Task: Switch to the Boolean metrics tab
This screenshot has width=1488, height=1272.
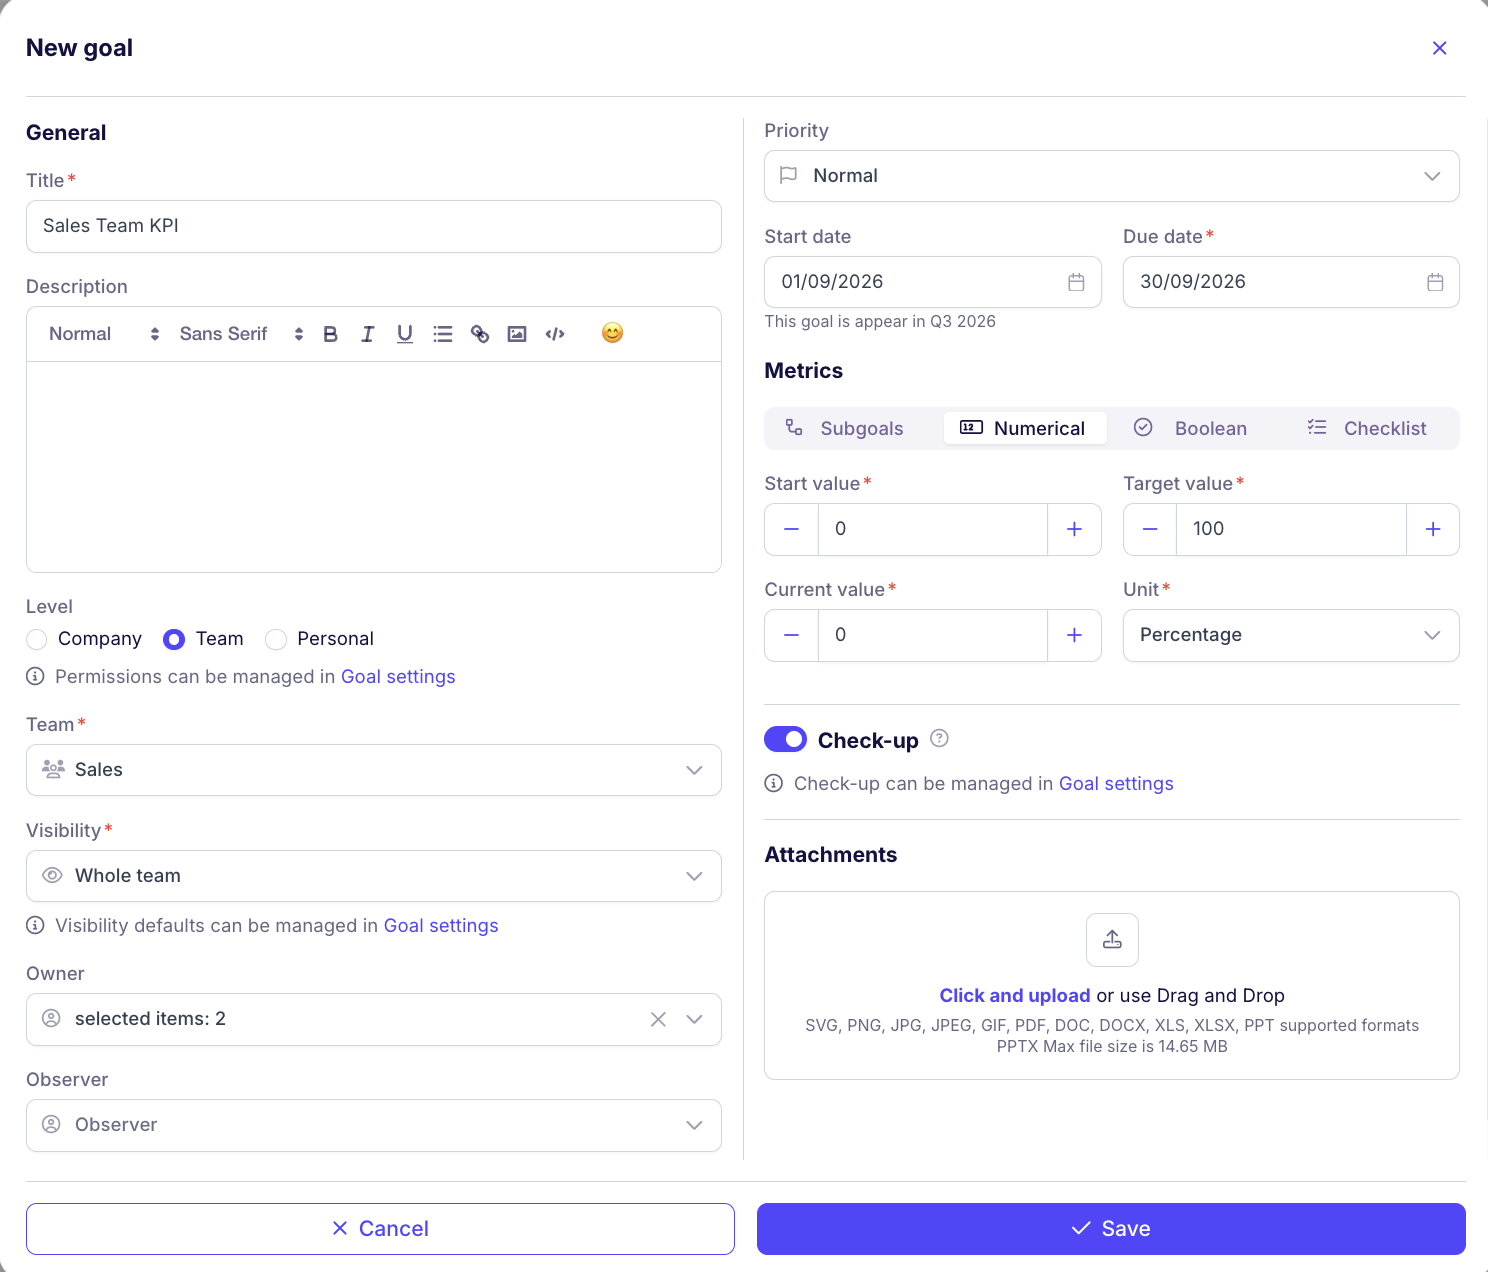Action: (1190, 428)
